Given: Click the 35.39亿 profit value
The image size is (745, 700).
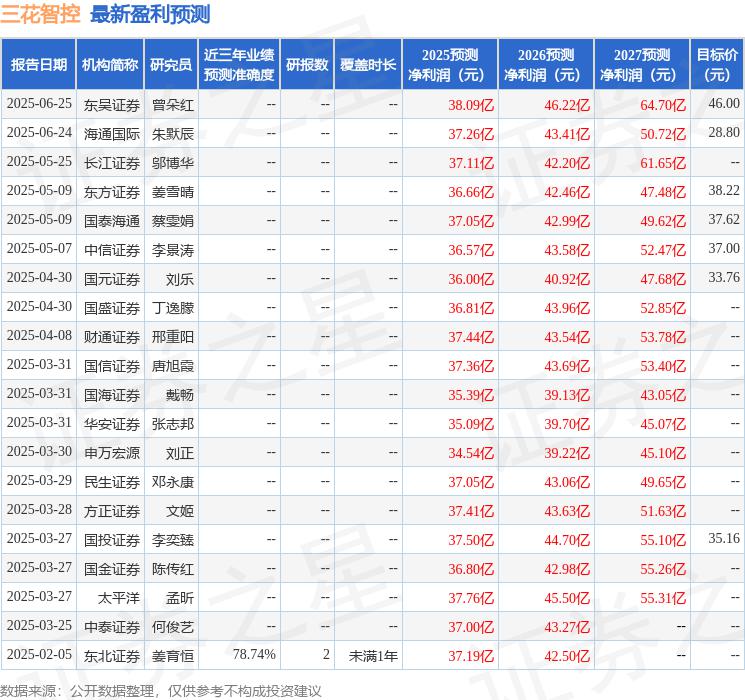Looking at the screenshot, I should click(471, 395).
